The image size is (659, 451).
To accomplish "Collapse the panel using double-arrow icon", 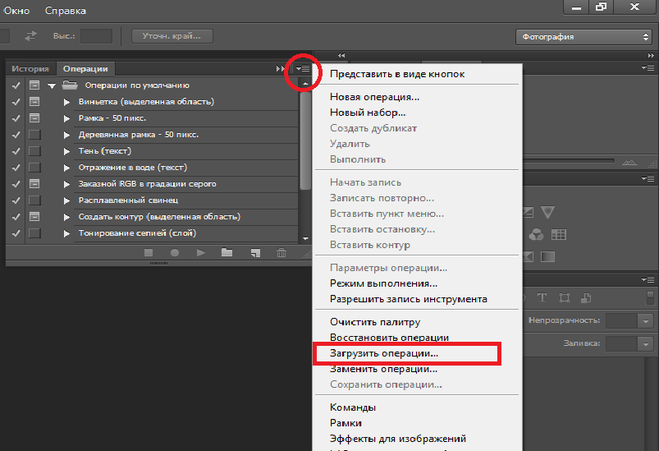I will 279,69.
